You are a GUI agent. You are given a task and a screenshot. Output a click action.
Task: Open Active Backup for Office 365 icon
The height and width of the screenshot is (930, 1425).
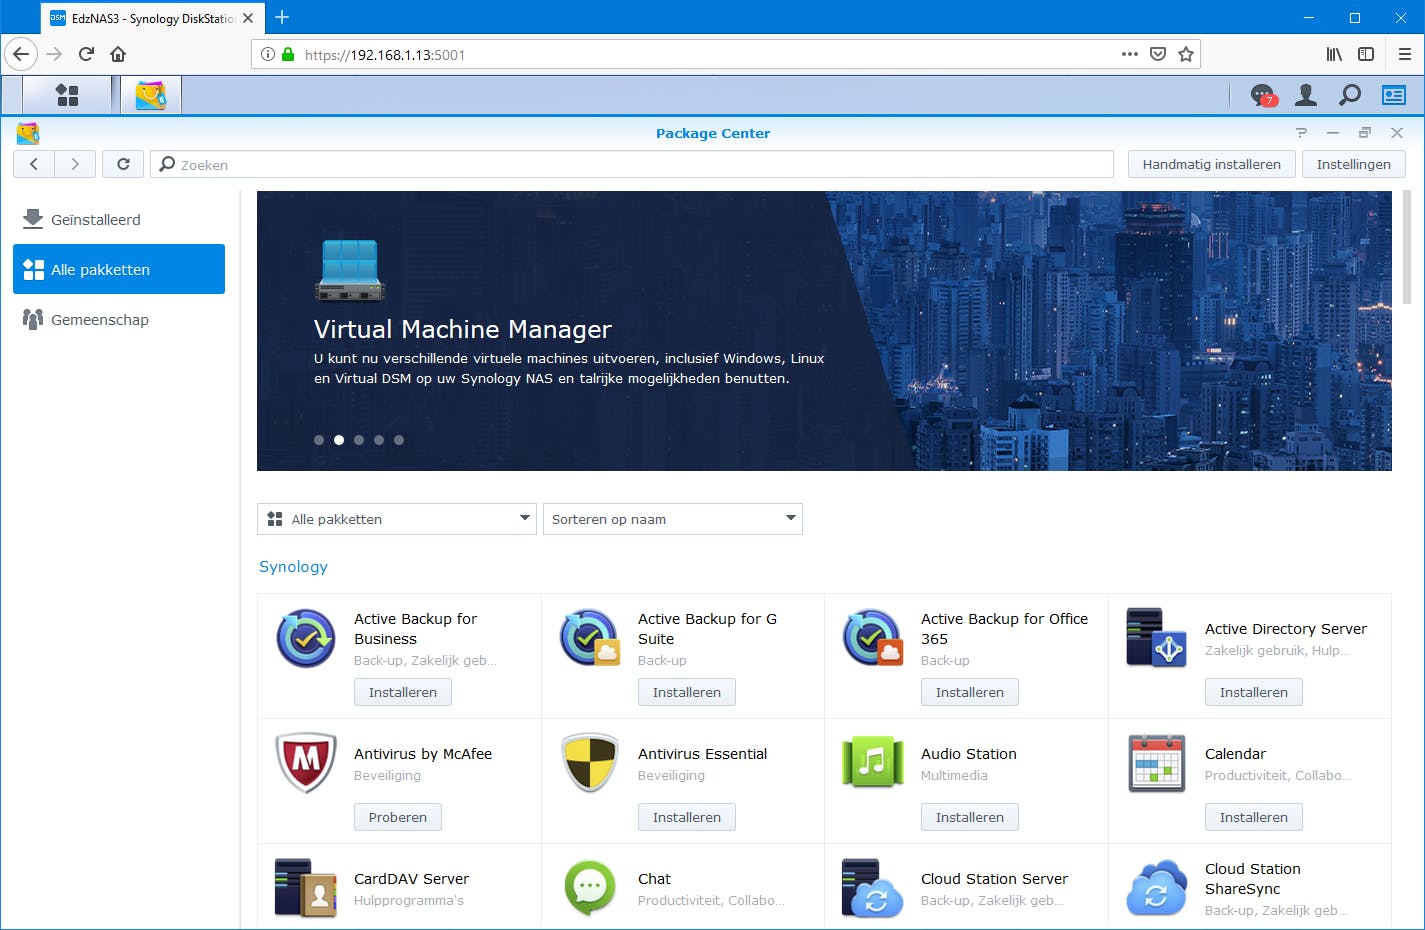873,638
